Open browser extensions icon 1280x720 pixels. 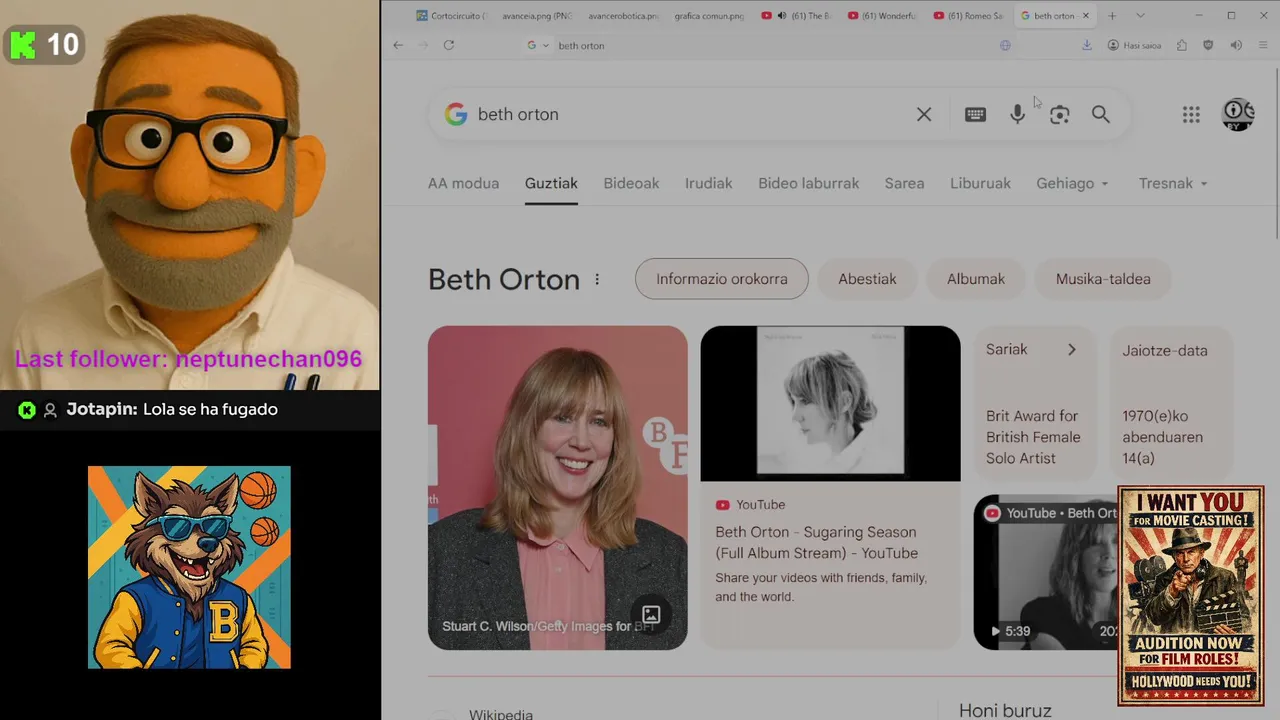(1182, 45)
